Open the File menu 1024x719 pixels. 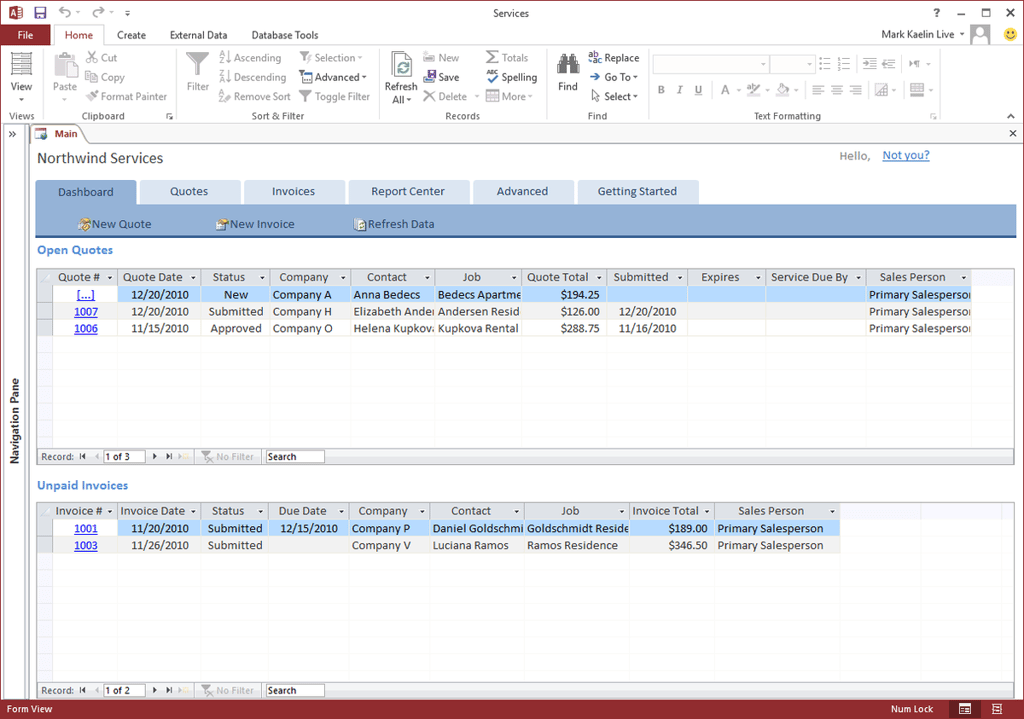tap(25, 35)
